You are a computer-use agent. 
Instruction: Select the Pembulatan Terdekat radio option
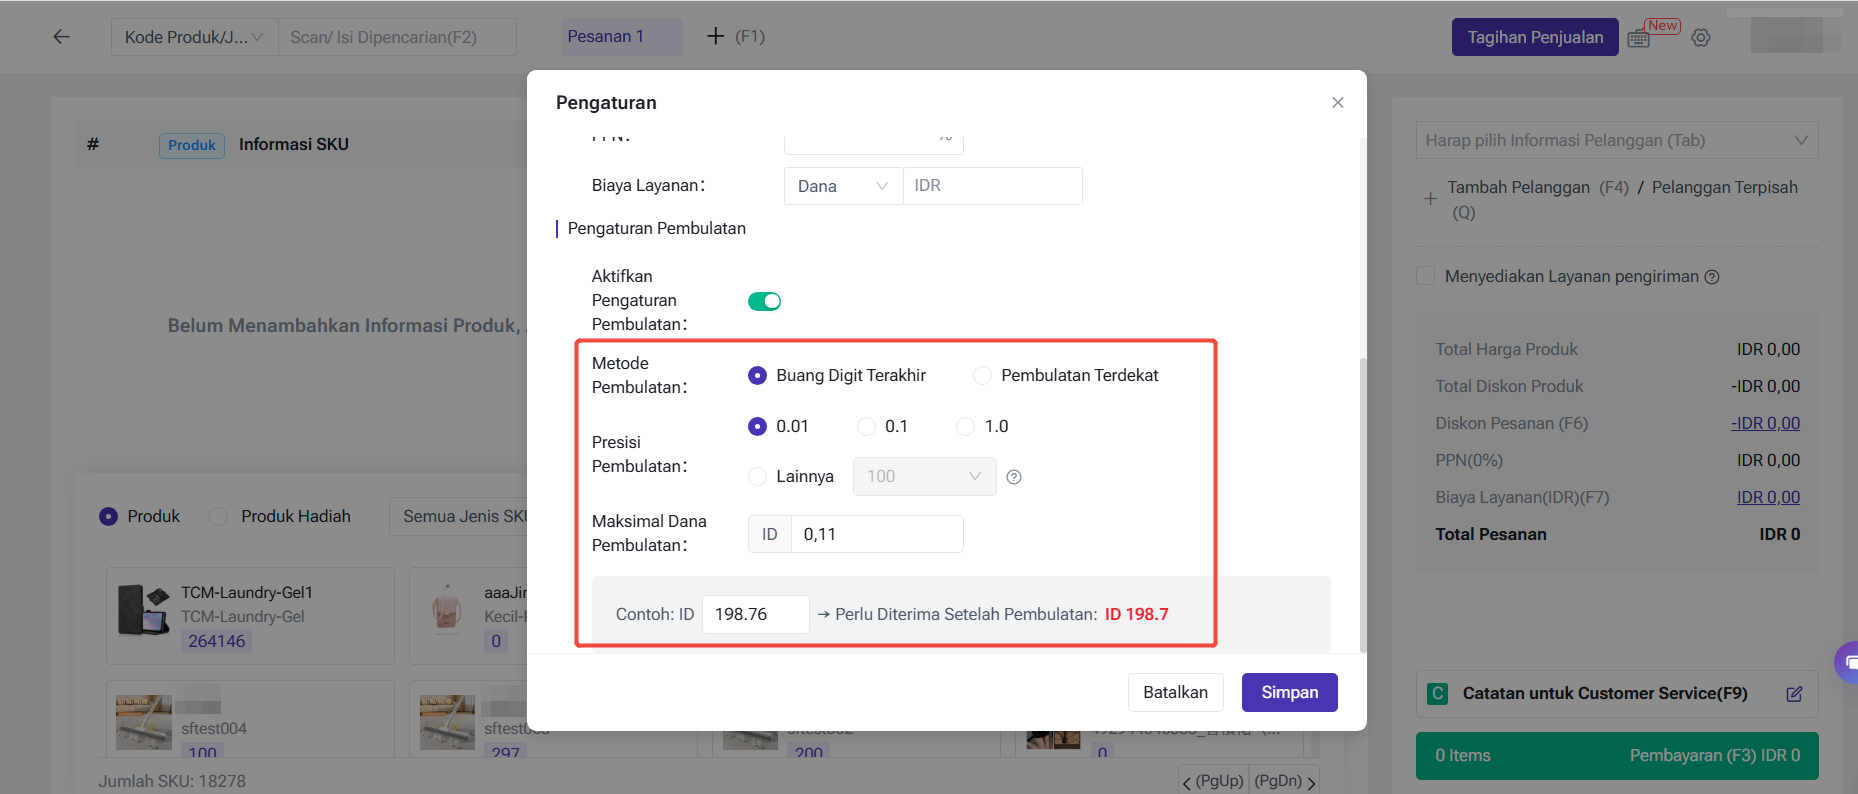tap(983, 376)
